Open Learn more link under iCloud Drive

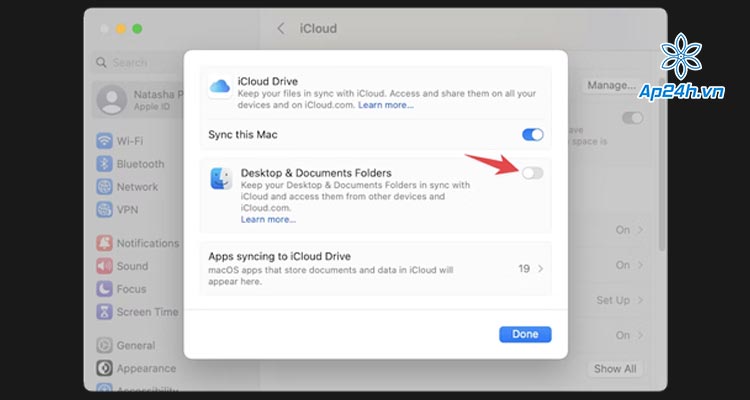(x=386, y=105)
